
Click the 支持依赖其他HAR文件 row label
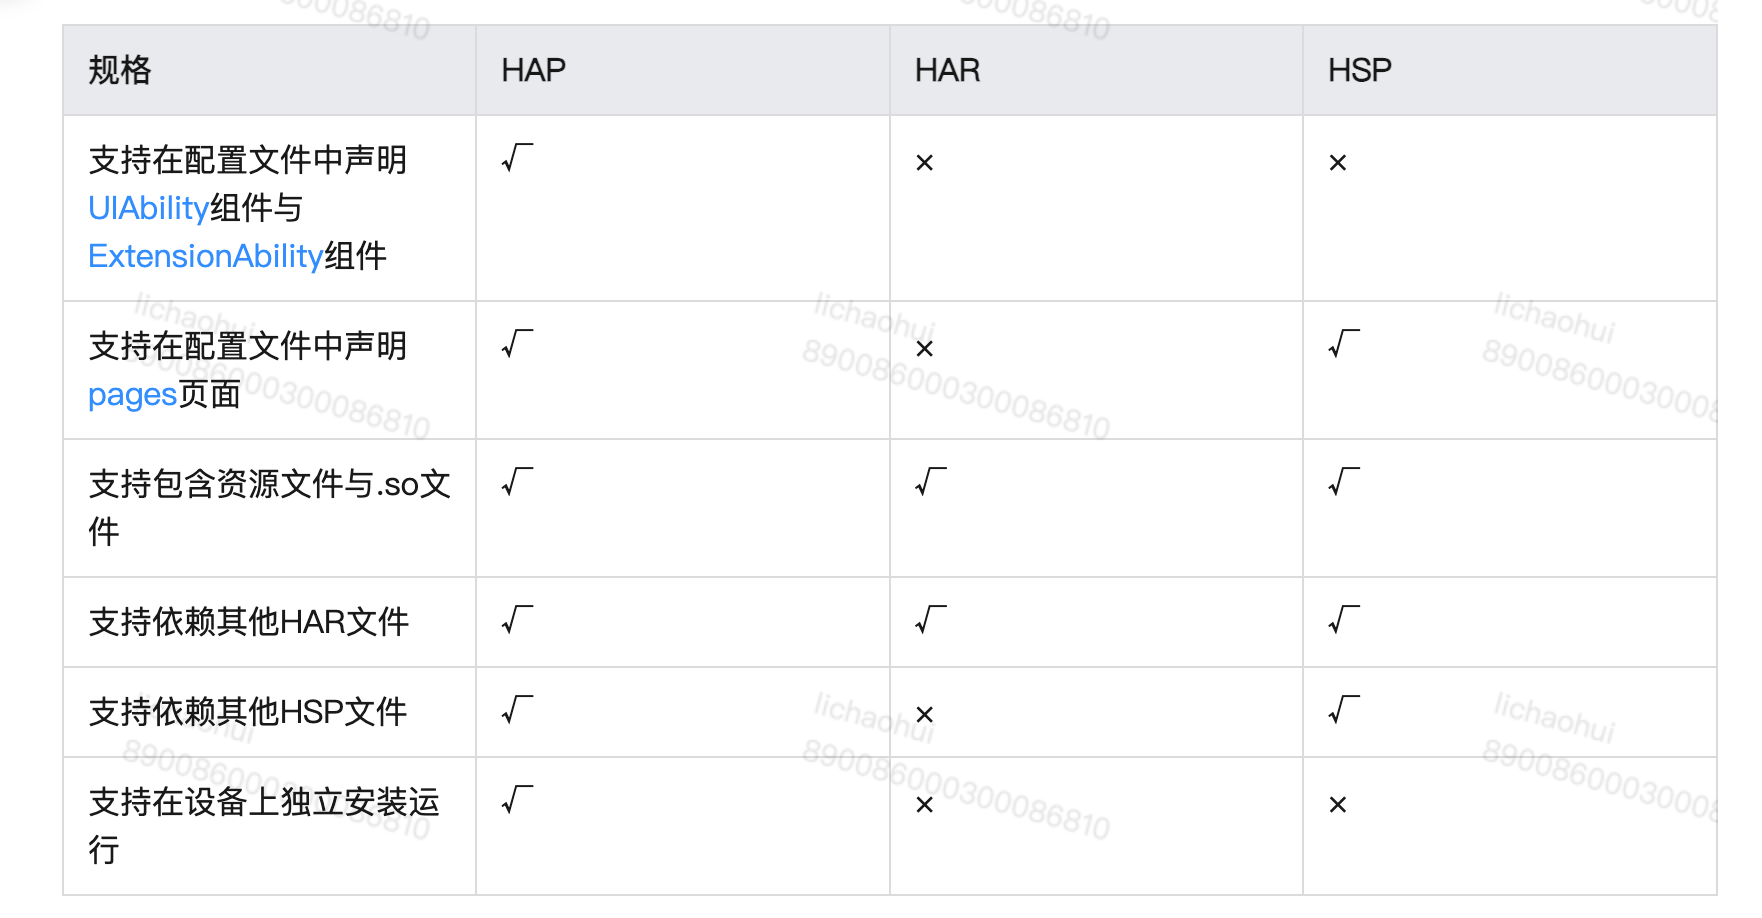click(x=249, y=622)
